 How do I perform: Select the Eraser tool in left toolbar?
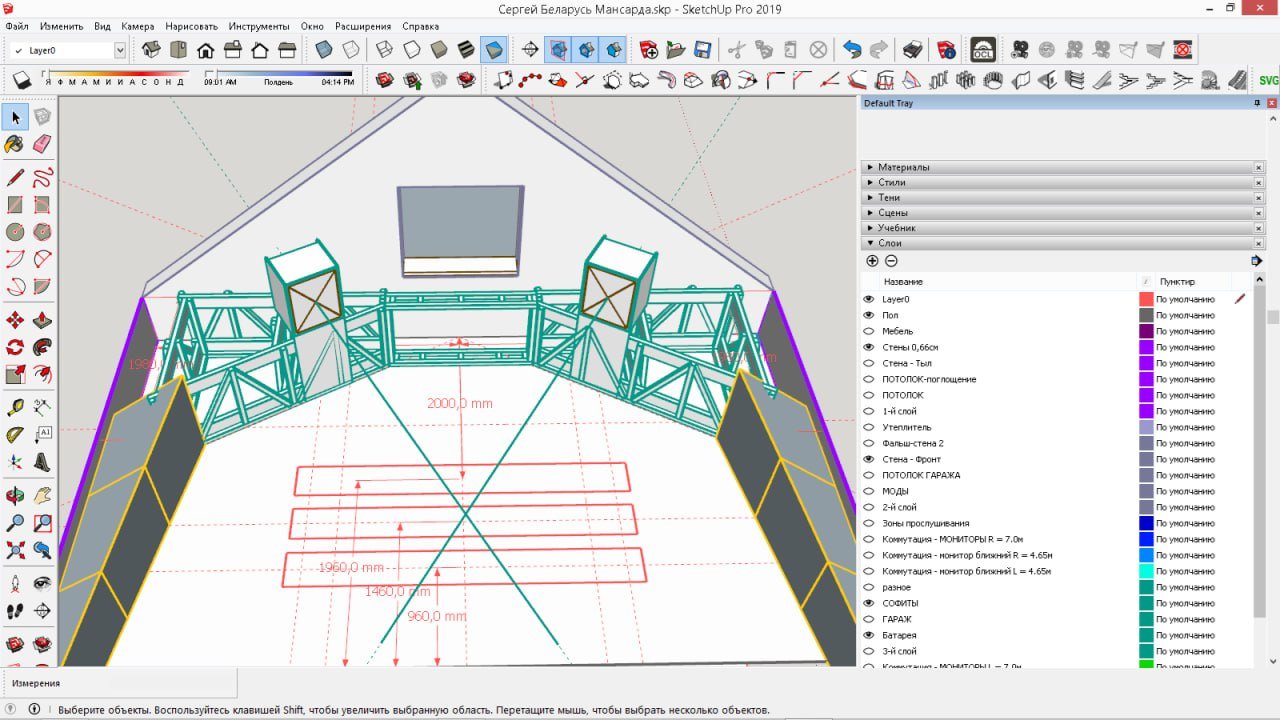pos(42,145)
